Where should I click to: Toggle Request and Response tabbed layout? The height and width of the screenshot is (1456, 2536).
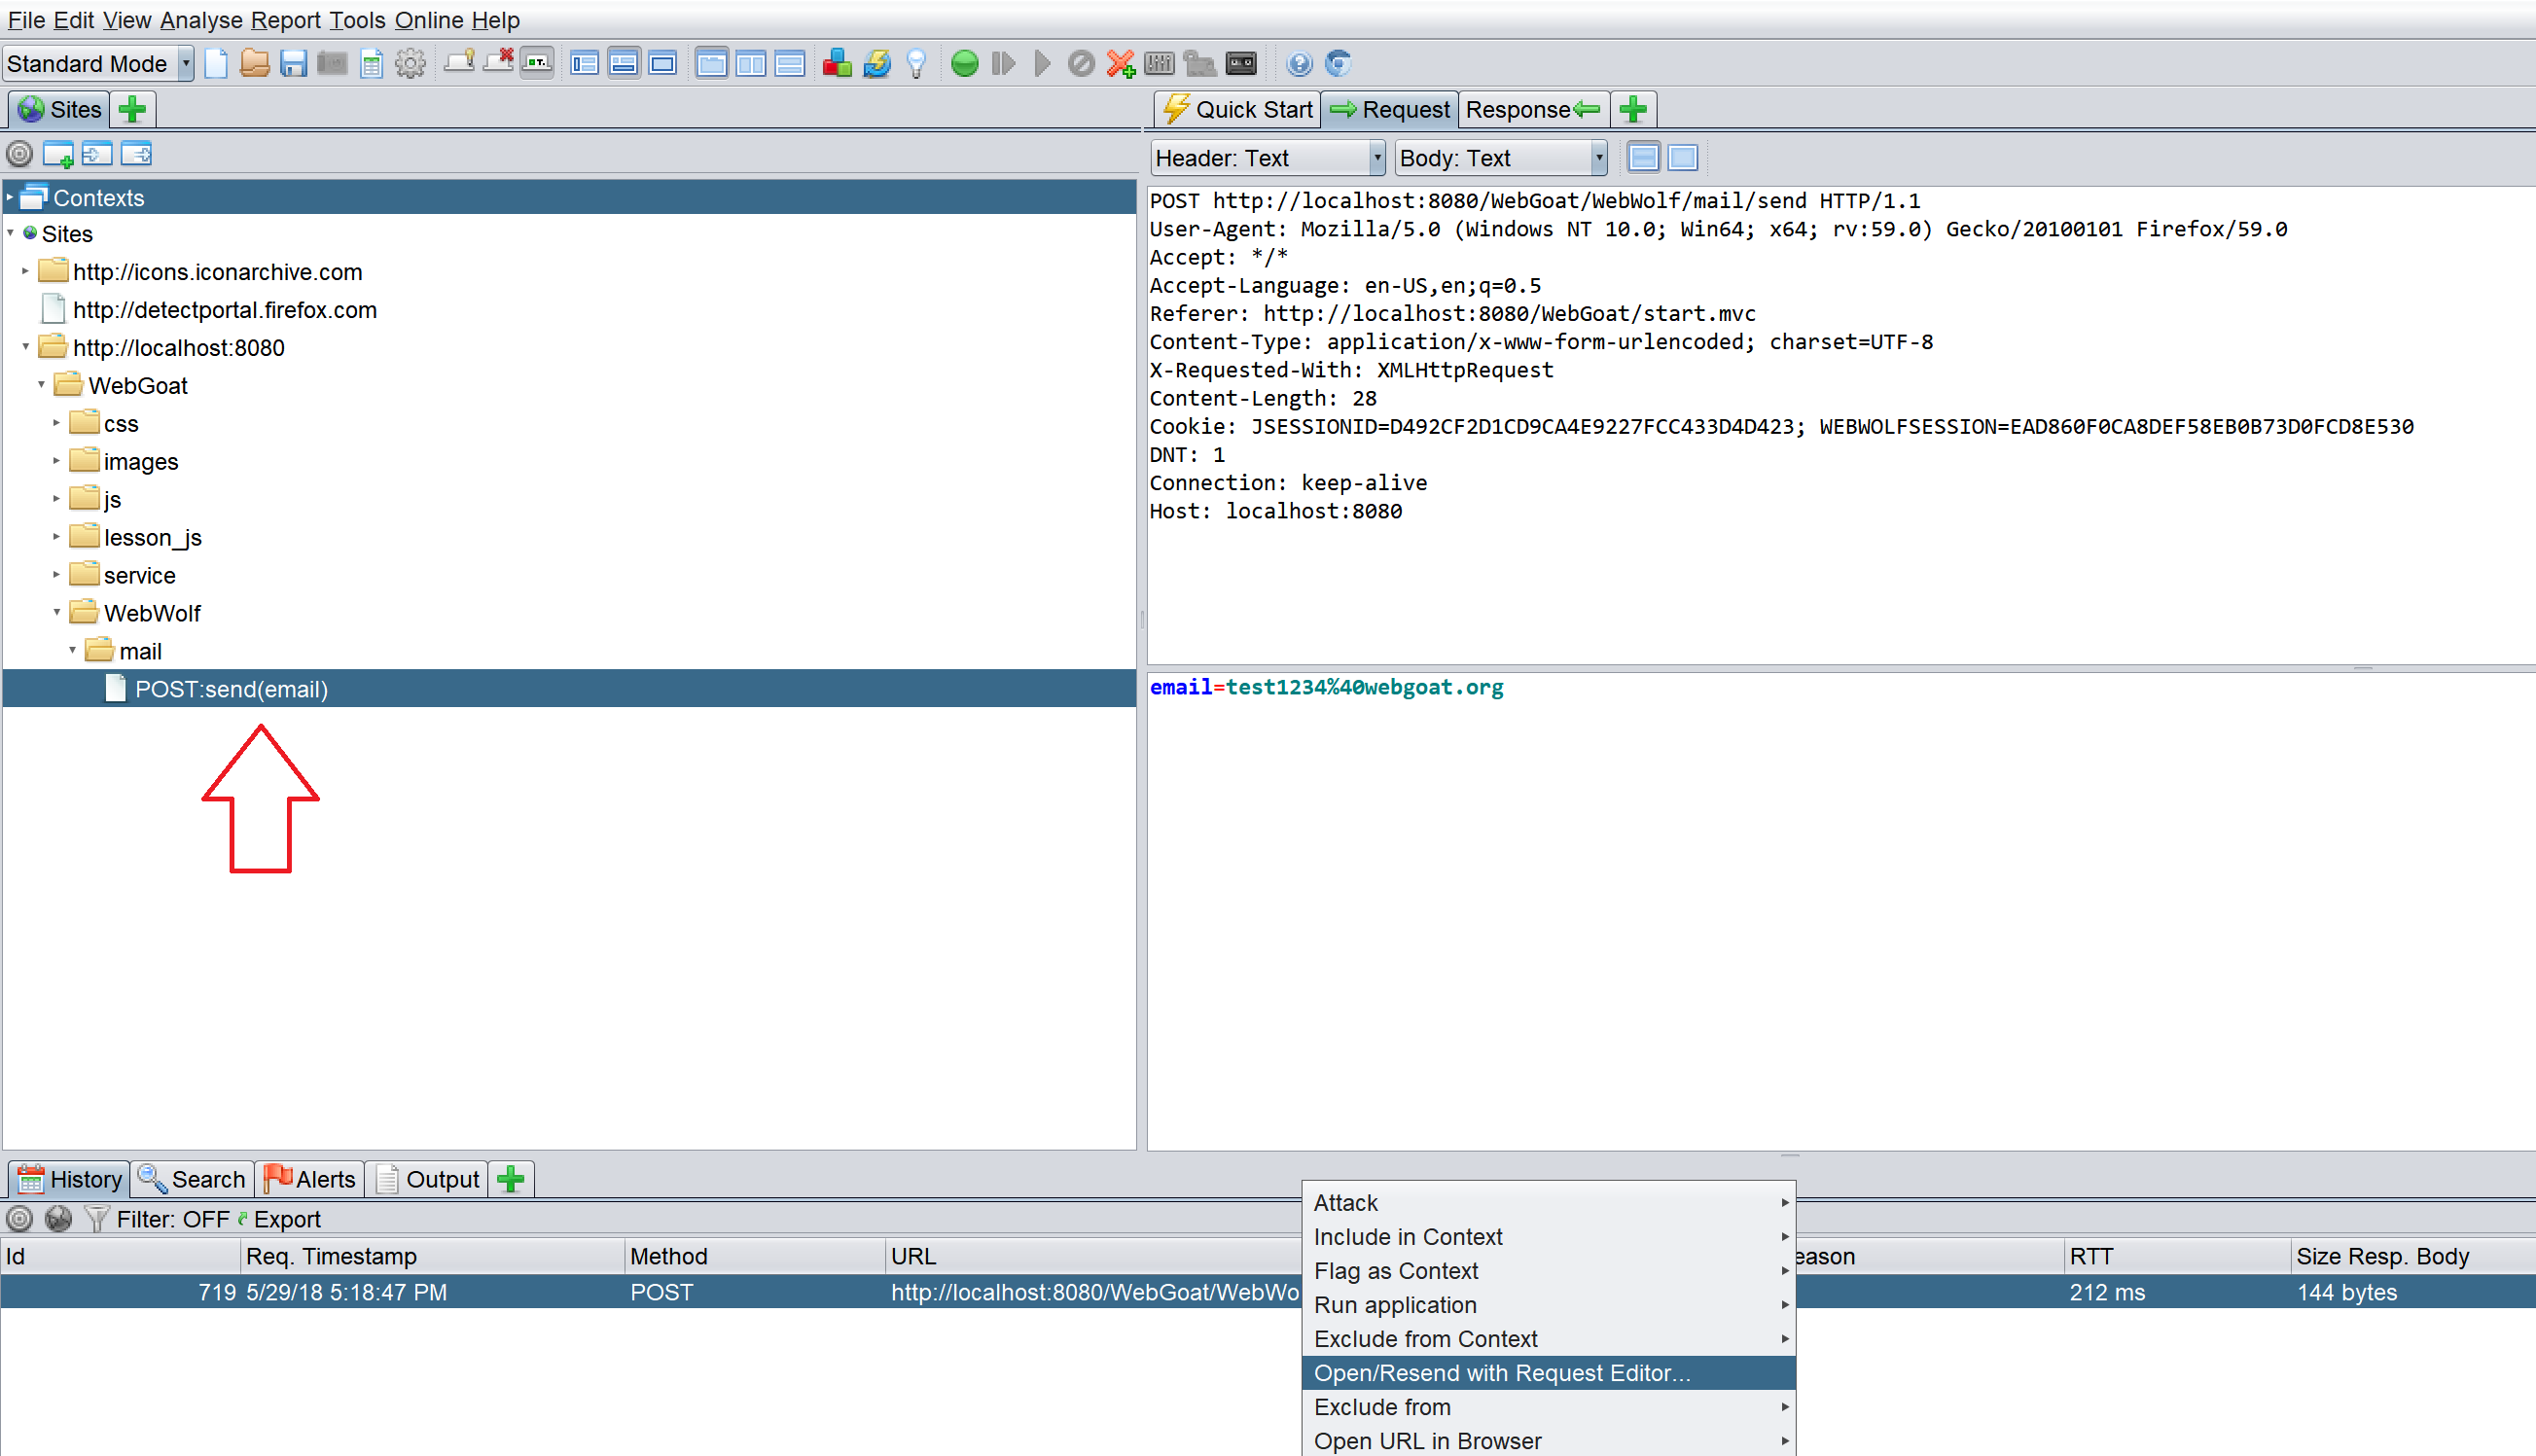click(711, 64)
